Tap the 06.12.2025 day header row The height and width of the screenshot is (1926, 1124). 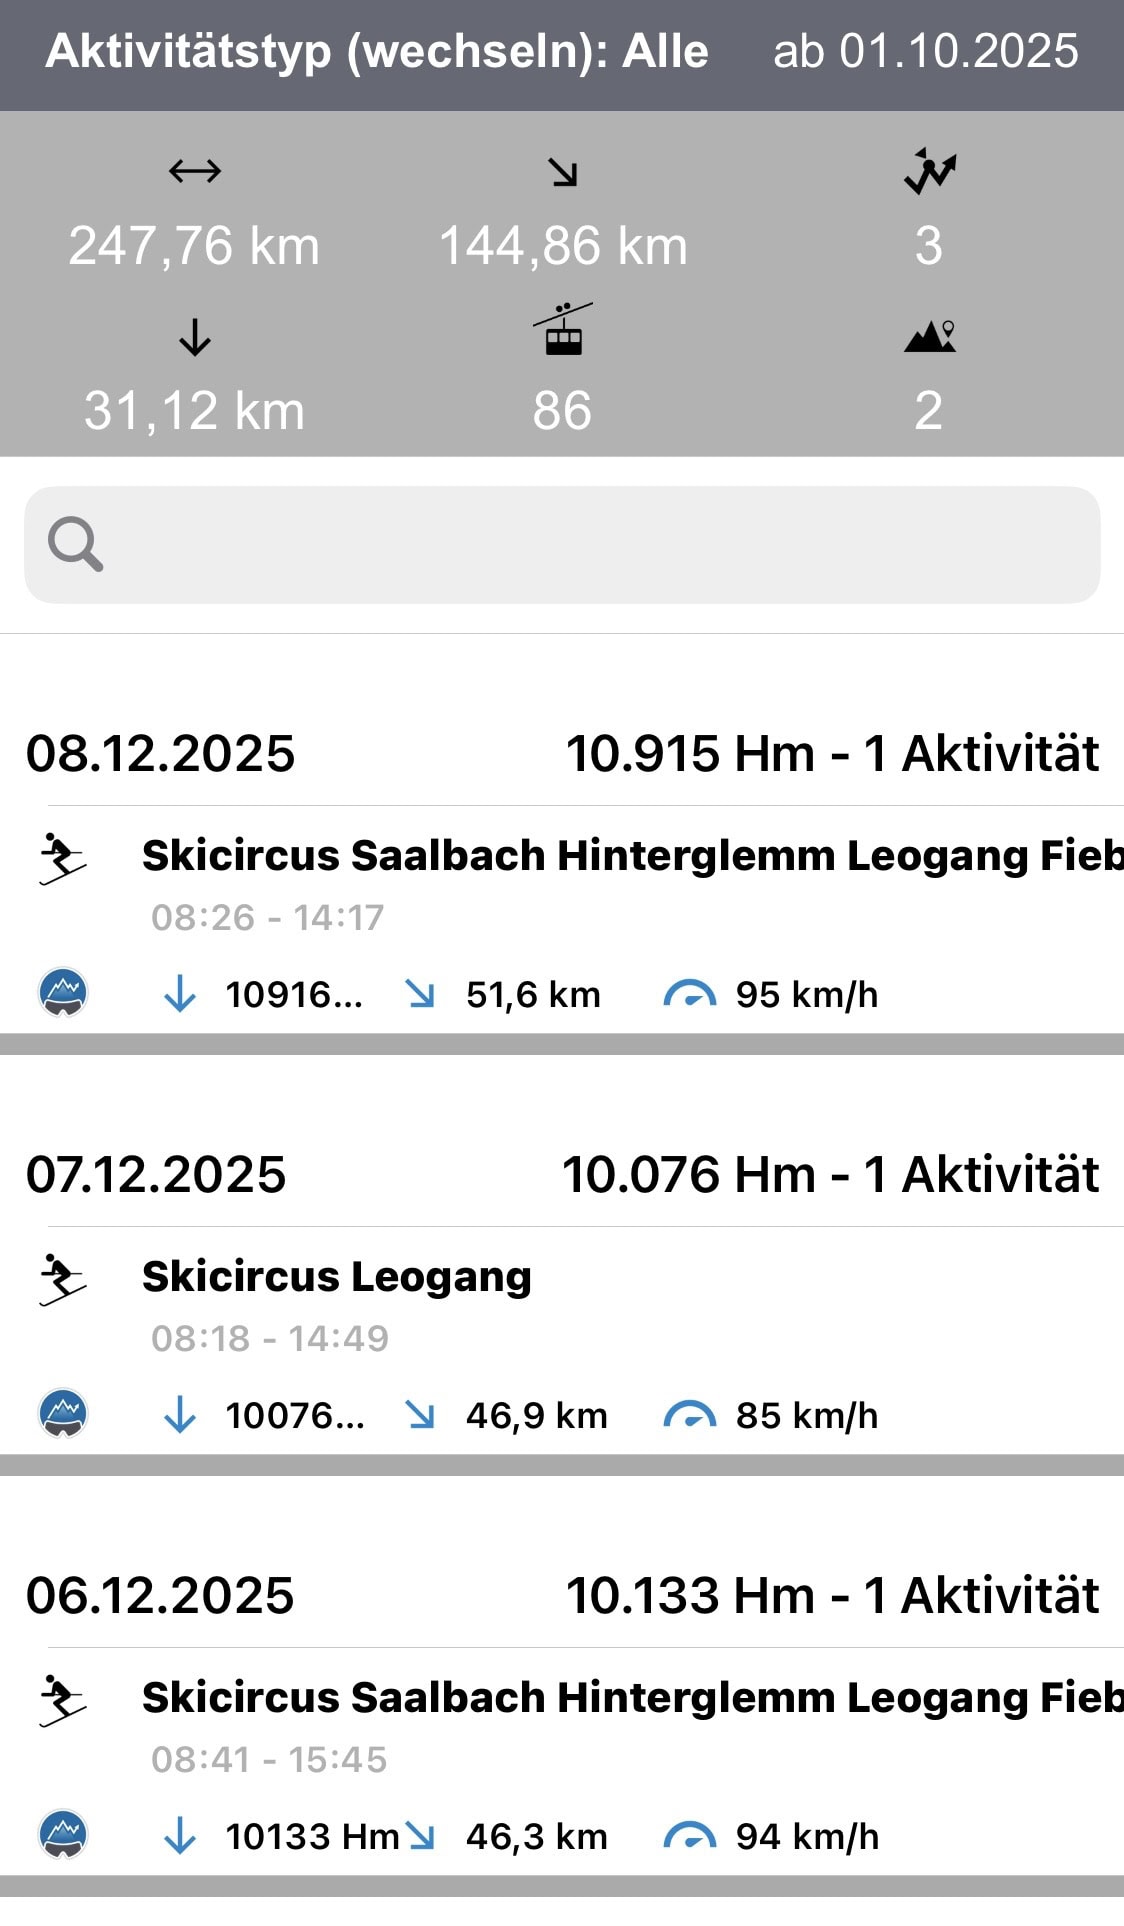pos(562,1595)
